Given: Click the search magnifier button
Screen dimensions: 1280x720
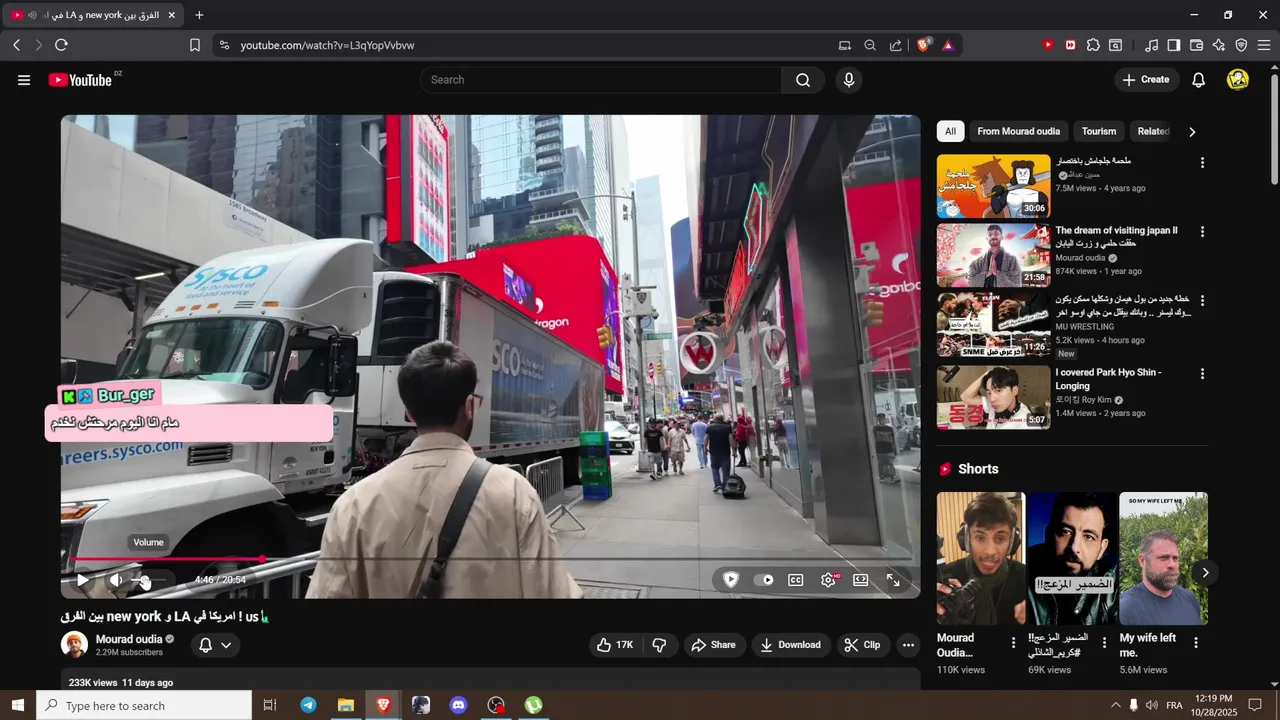Looking at the screenshot, I should [x=803, y=80].
